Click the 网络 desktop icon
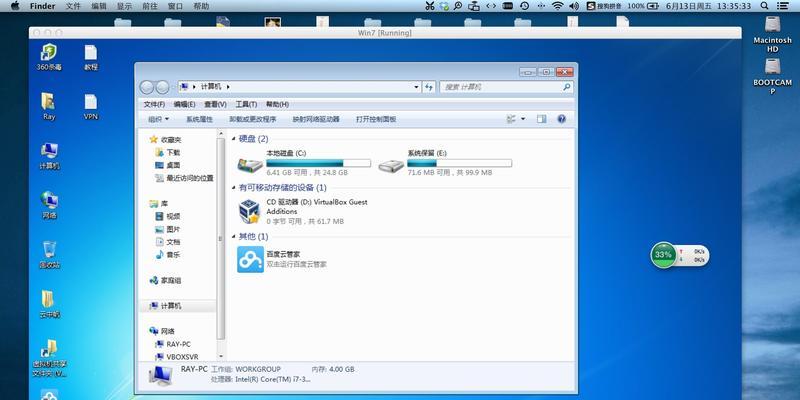800x400 pixels. click(49, 205)
